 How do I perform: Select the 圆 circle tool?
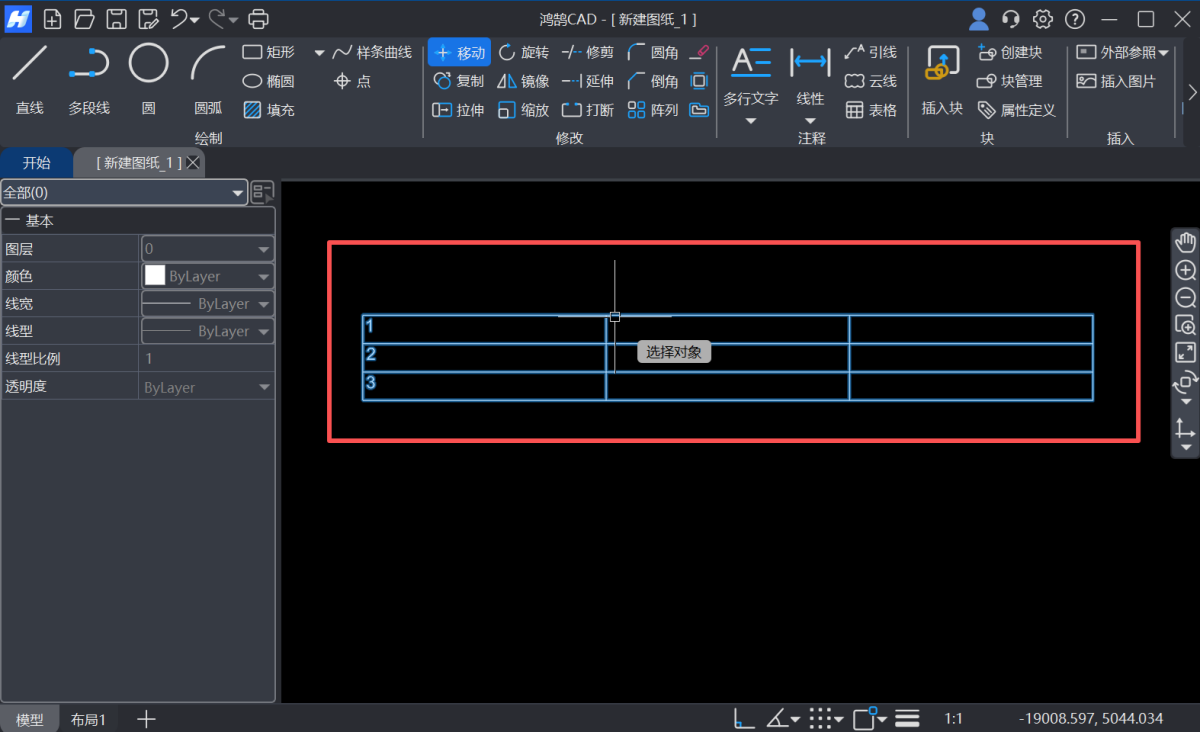click(x=148, y=65)
